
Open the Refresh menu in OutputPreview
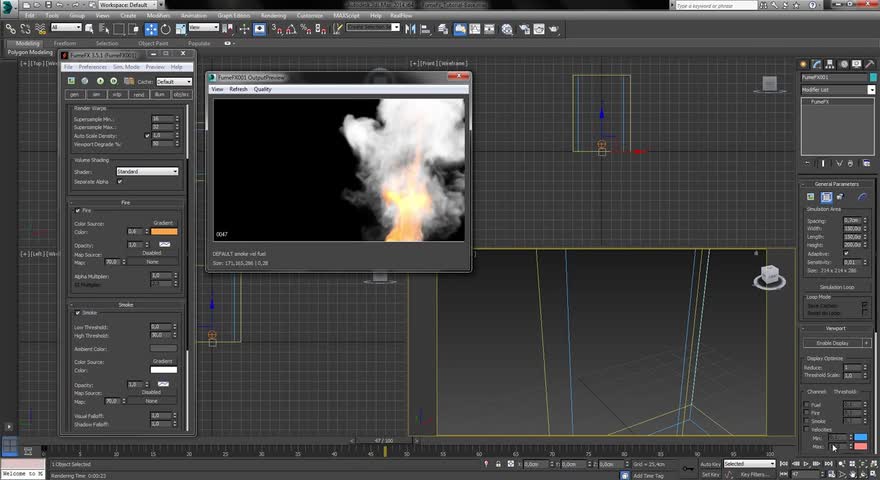tap(238, 90)
